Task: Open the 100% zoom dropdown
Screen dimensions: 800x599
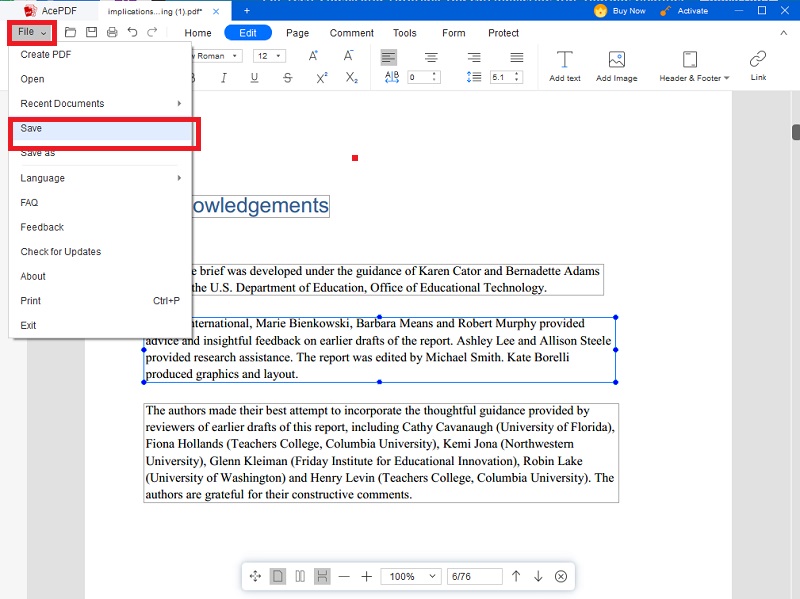Action: click(x=411, y=577)
